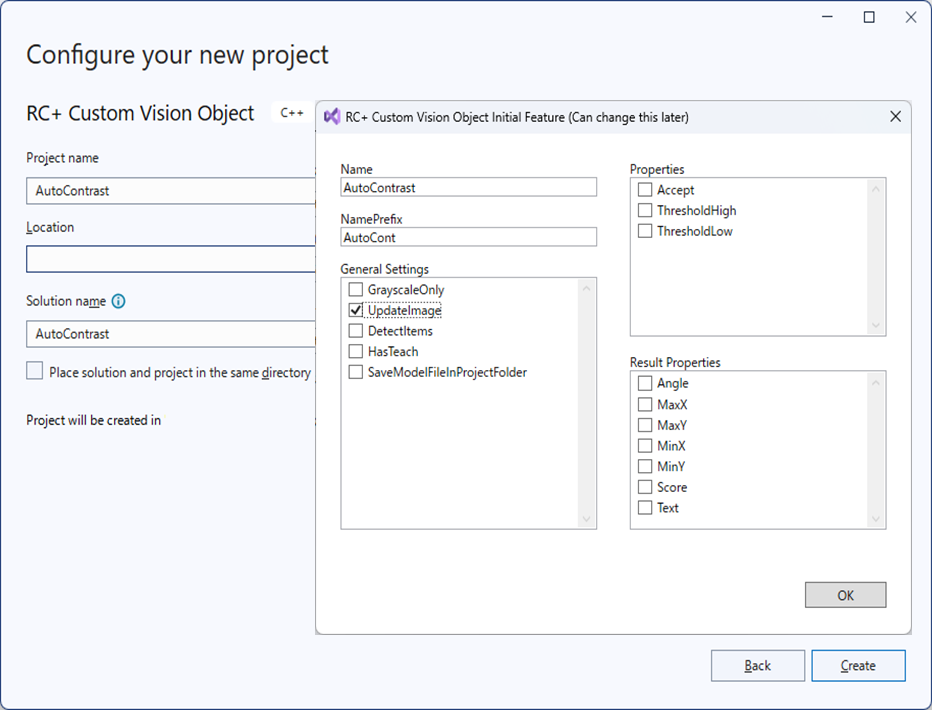Click the Visual Studio icon in dialog title
932x710 pixels.
point(332,117)
